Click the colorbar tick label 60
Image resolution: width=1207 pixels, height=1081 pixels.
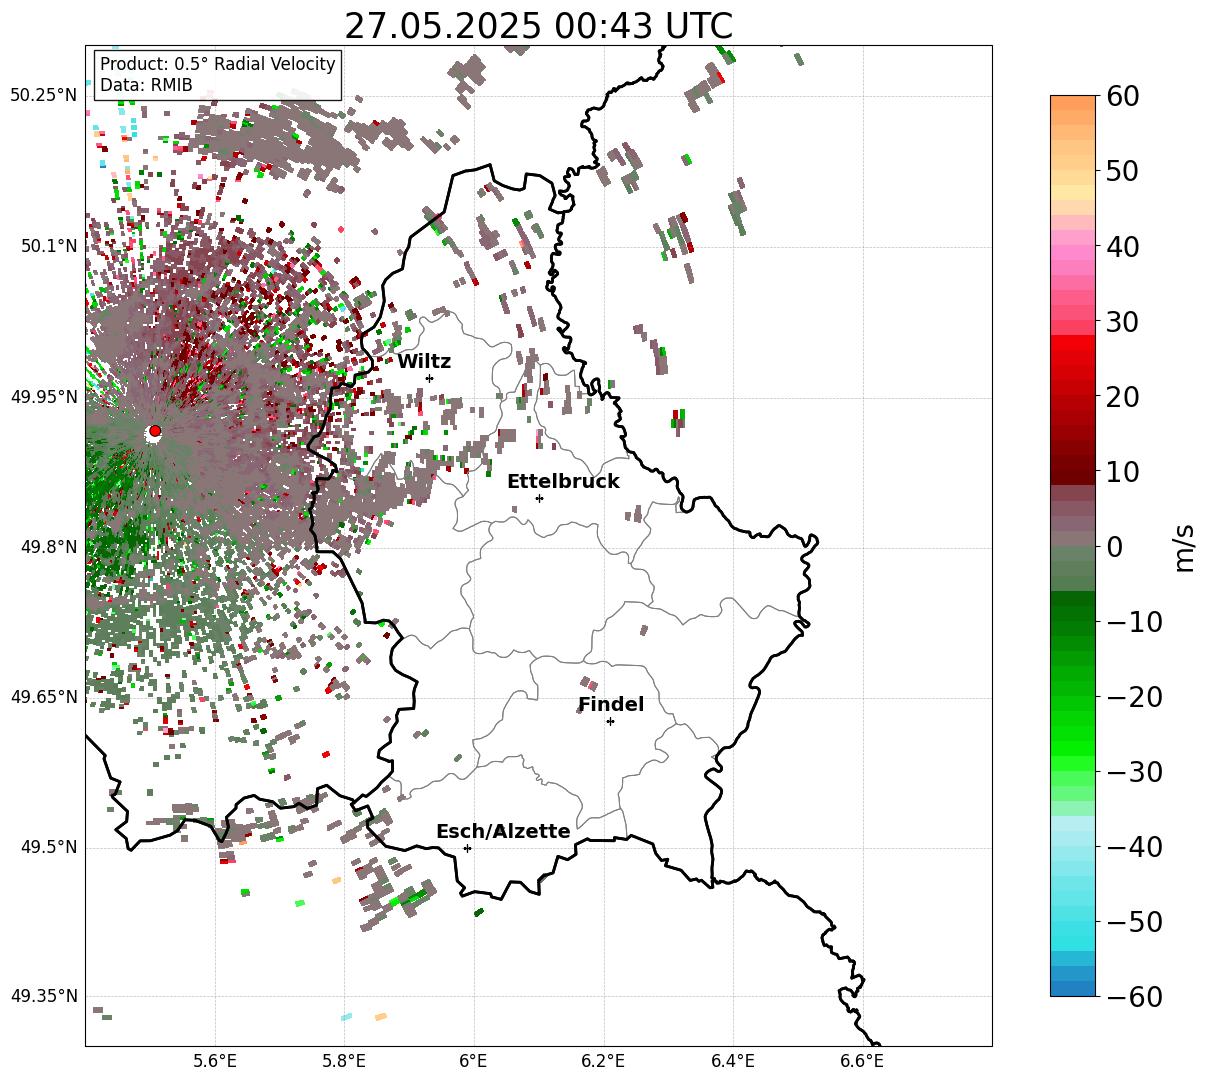click(1122, 96)
